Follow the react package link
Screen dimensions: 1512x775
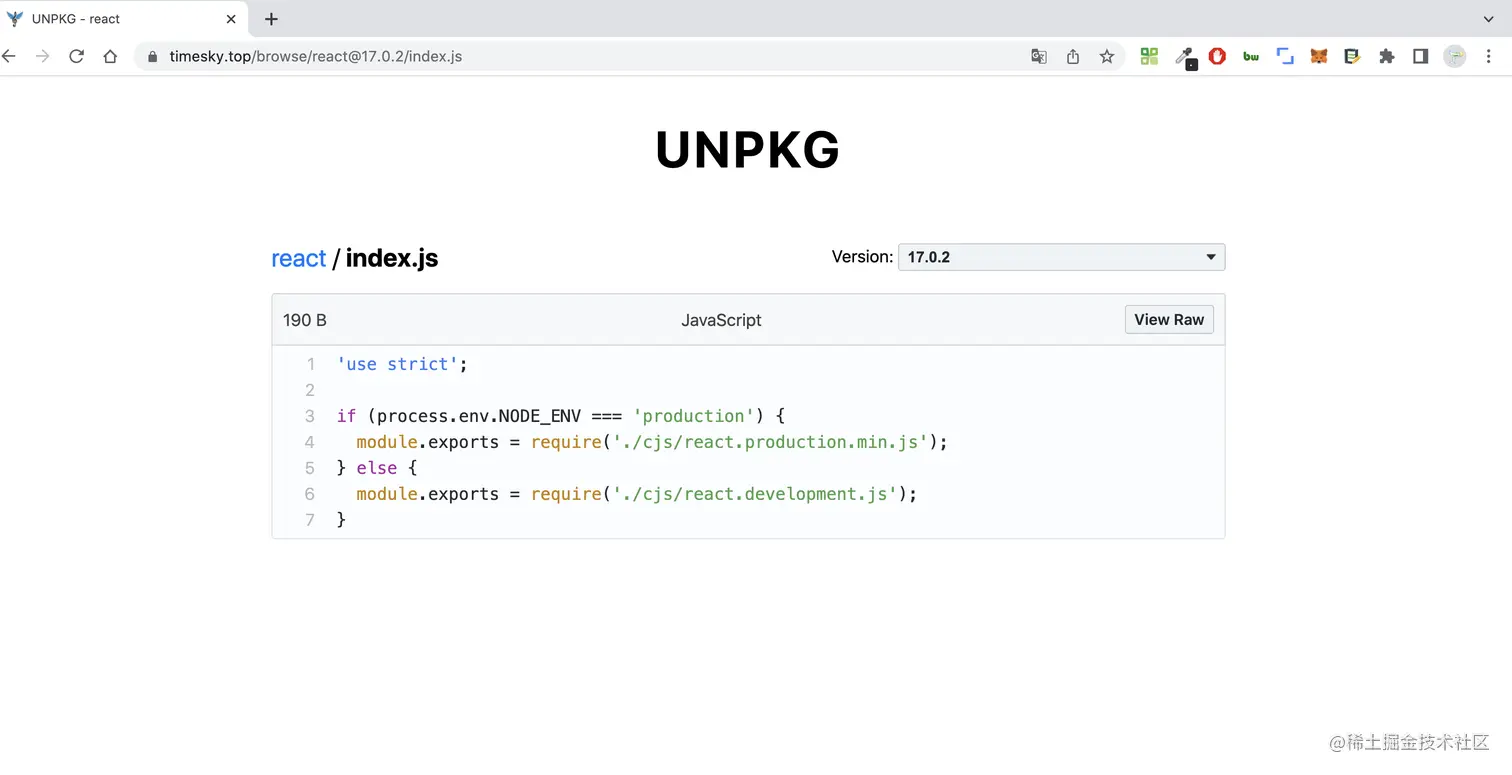[299, 258]
